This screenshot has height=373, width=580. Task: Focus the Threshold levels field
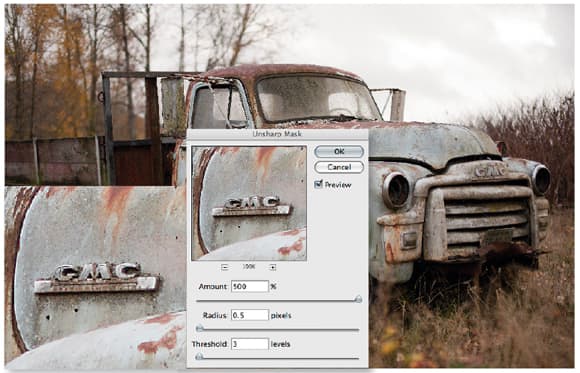click(x=250, y=344)
